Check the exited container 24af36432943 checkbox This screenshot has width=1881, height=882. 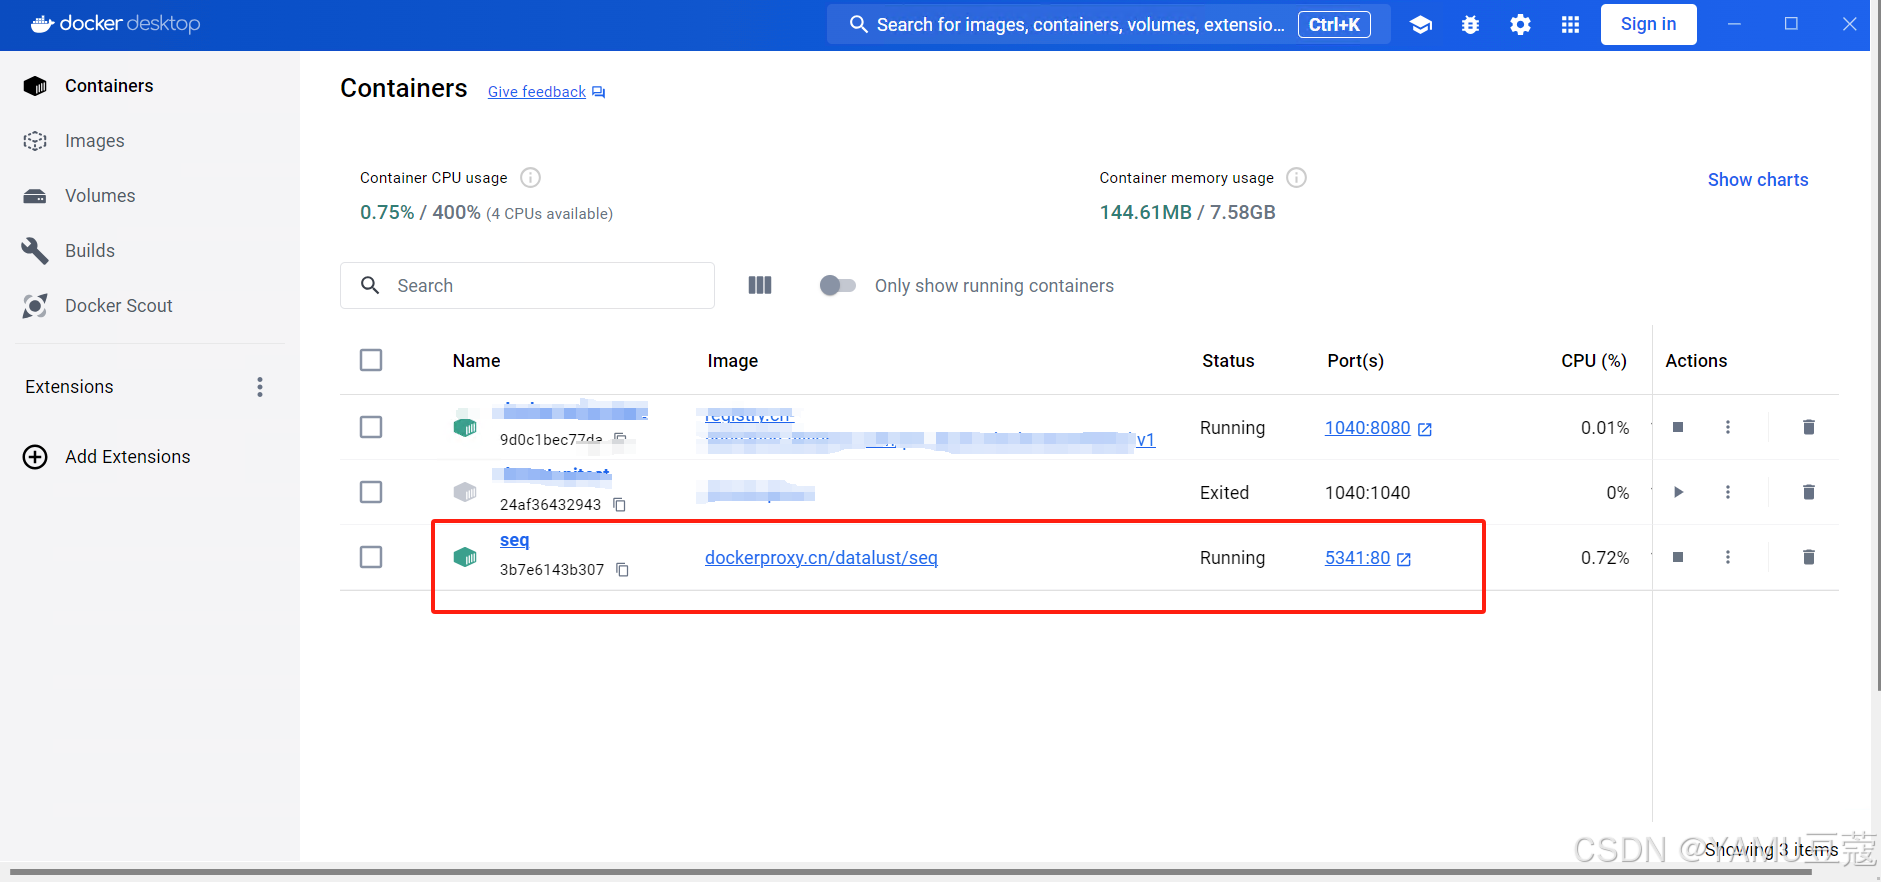tap(371, 492)
